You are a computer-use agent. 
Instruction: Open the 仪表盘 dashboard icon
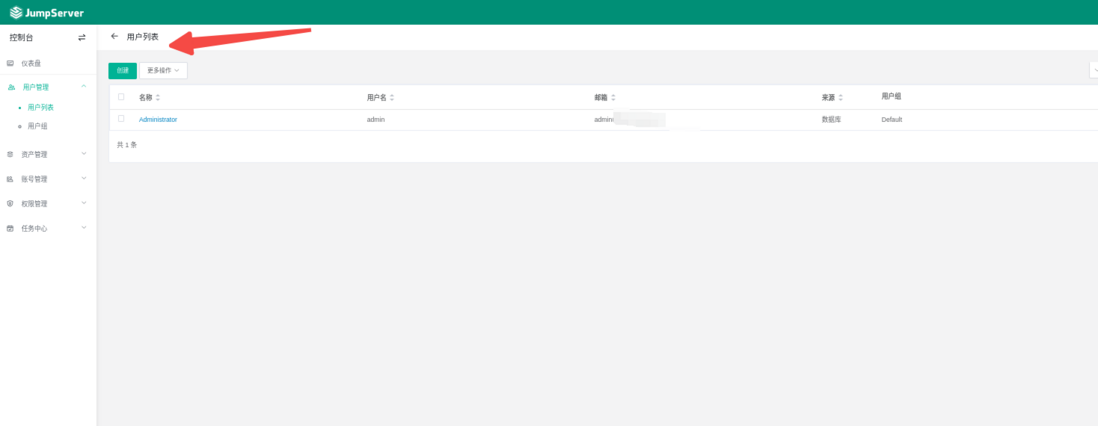point(10,63)
